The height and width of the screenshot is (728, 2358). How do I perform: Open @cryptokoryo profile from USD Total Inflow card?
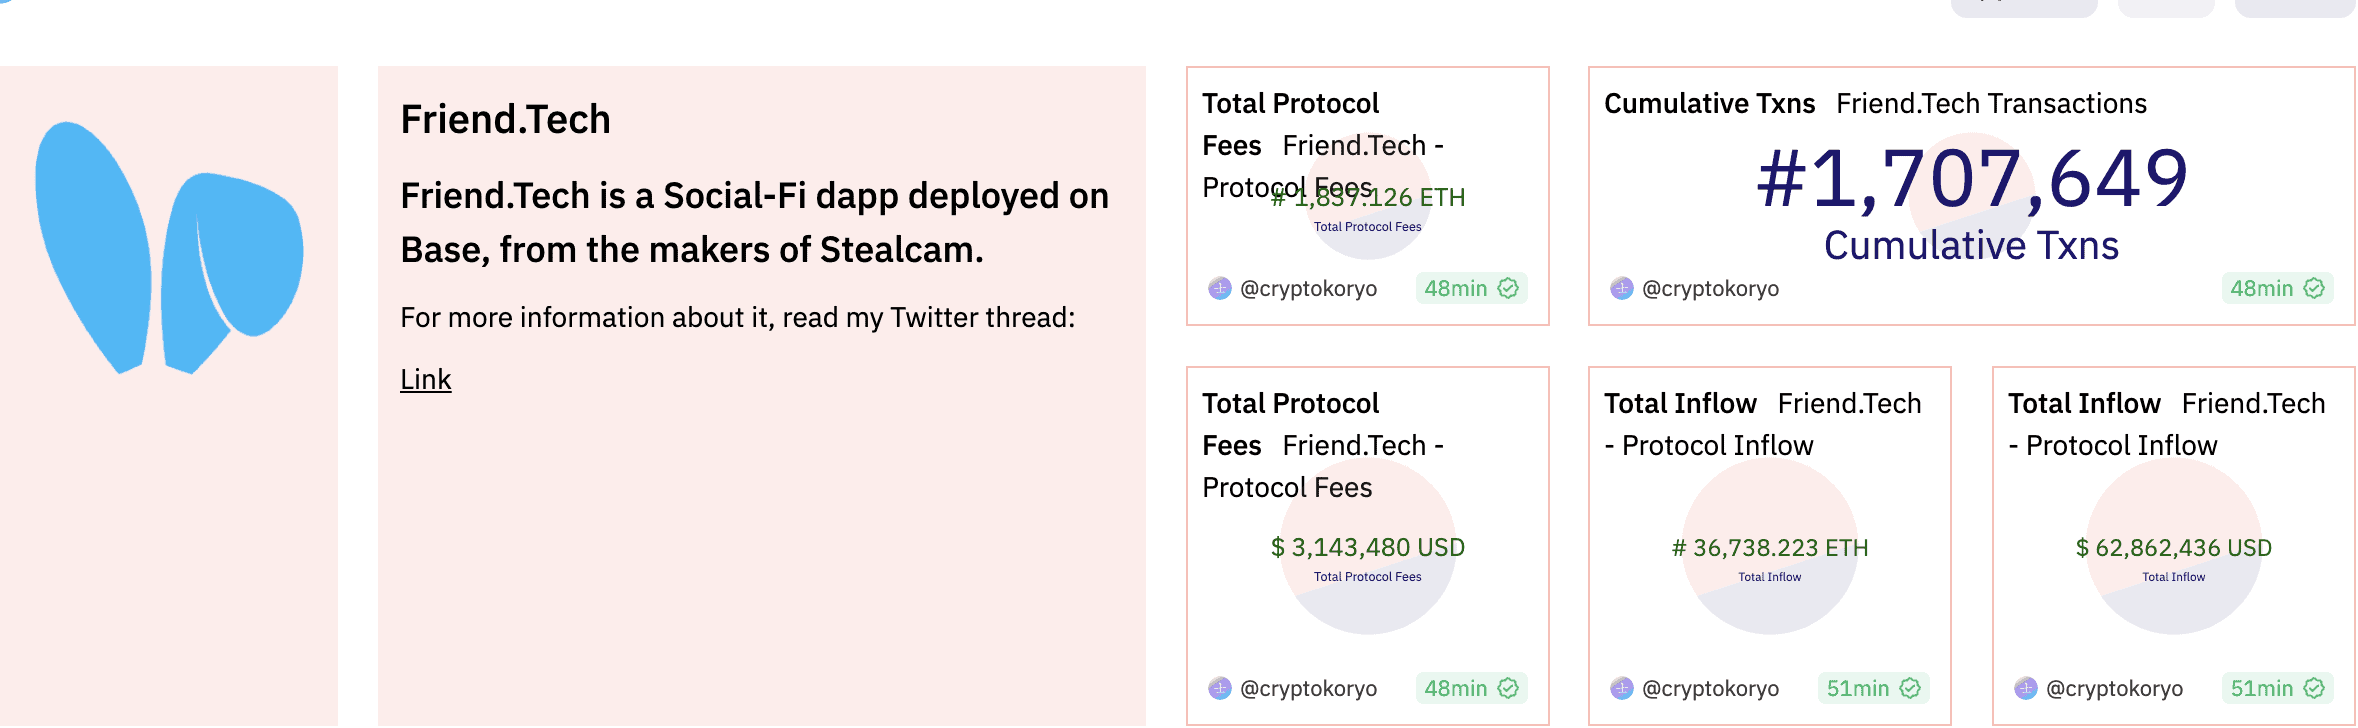click(x=2114, y=689)
